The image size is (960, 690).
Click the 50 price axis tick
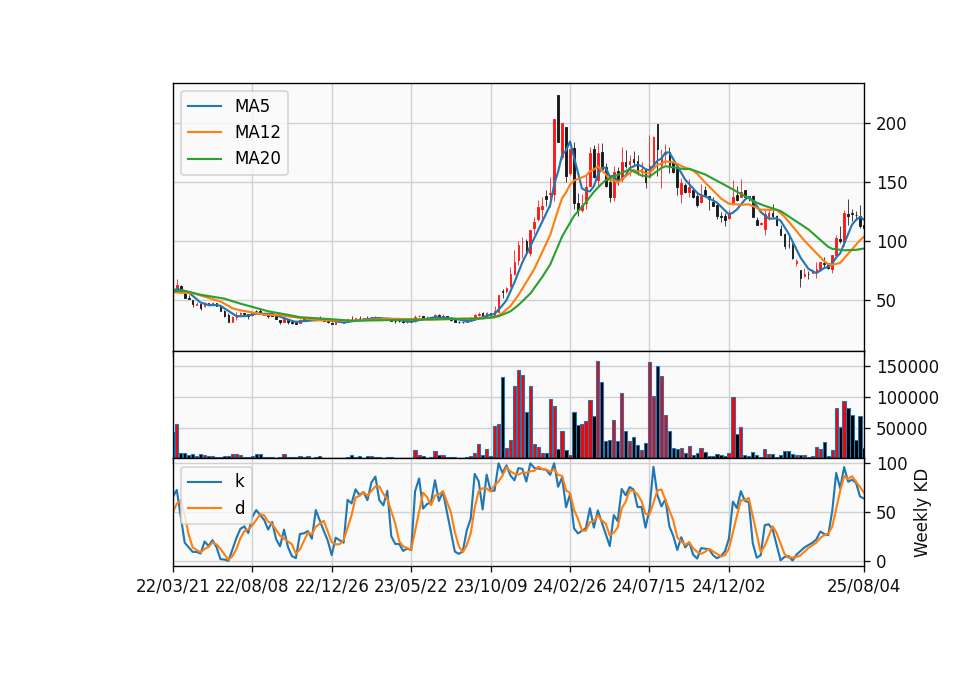point(887,301)
